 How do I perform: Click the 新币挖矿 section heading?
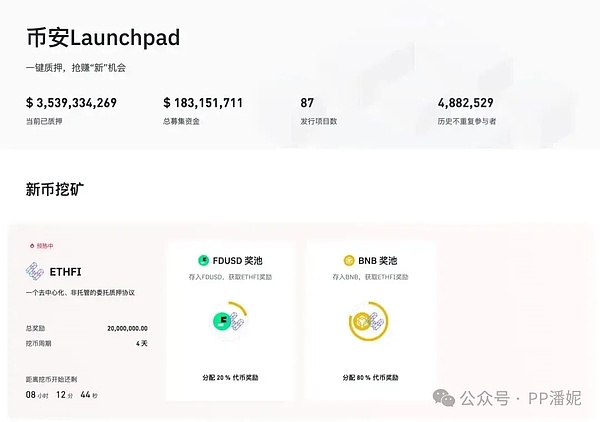55,189
